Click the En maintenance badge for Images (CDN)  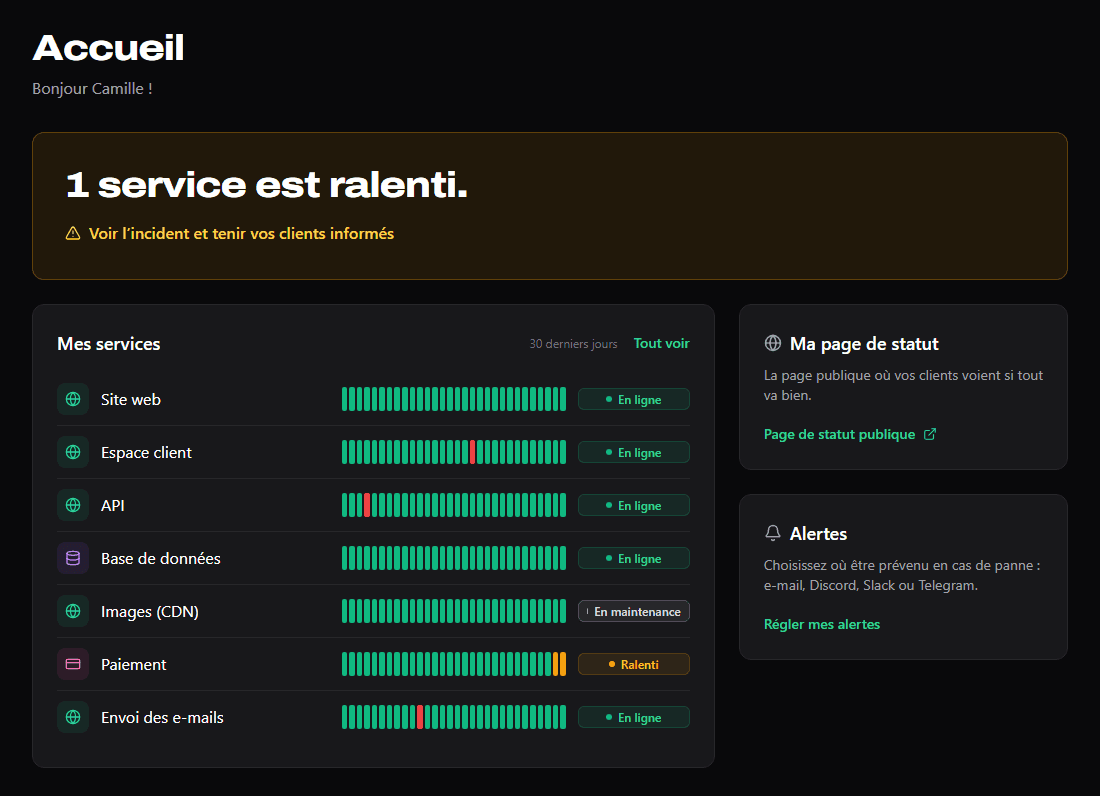point(633,611)
